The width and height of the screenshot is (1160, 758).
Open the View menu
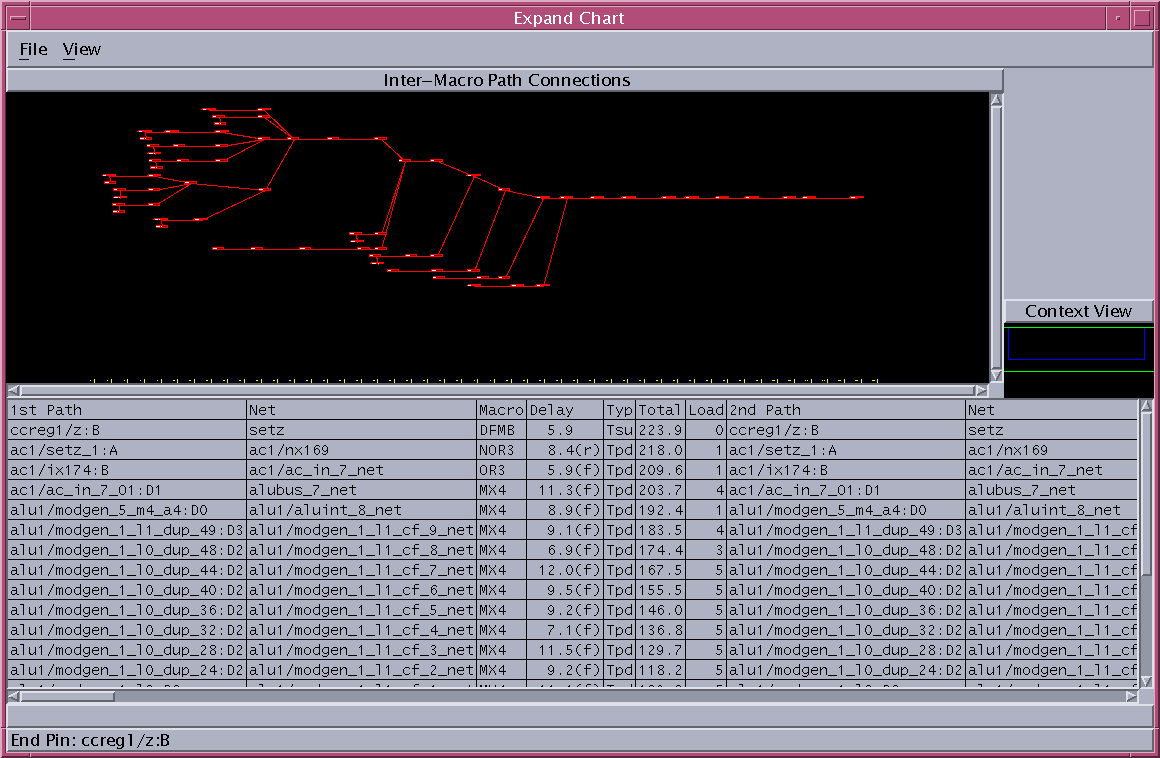click(81, 49)
